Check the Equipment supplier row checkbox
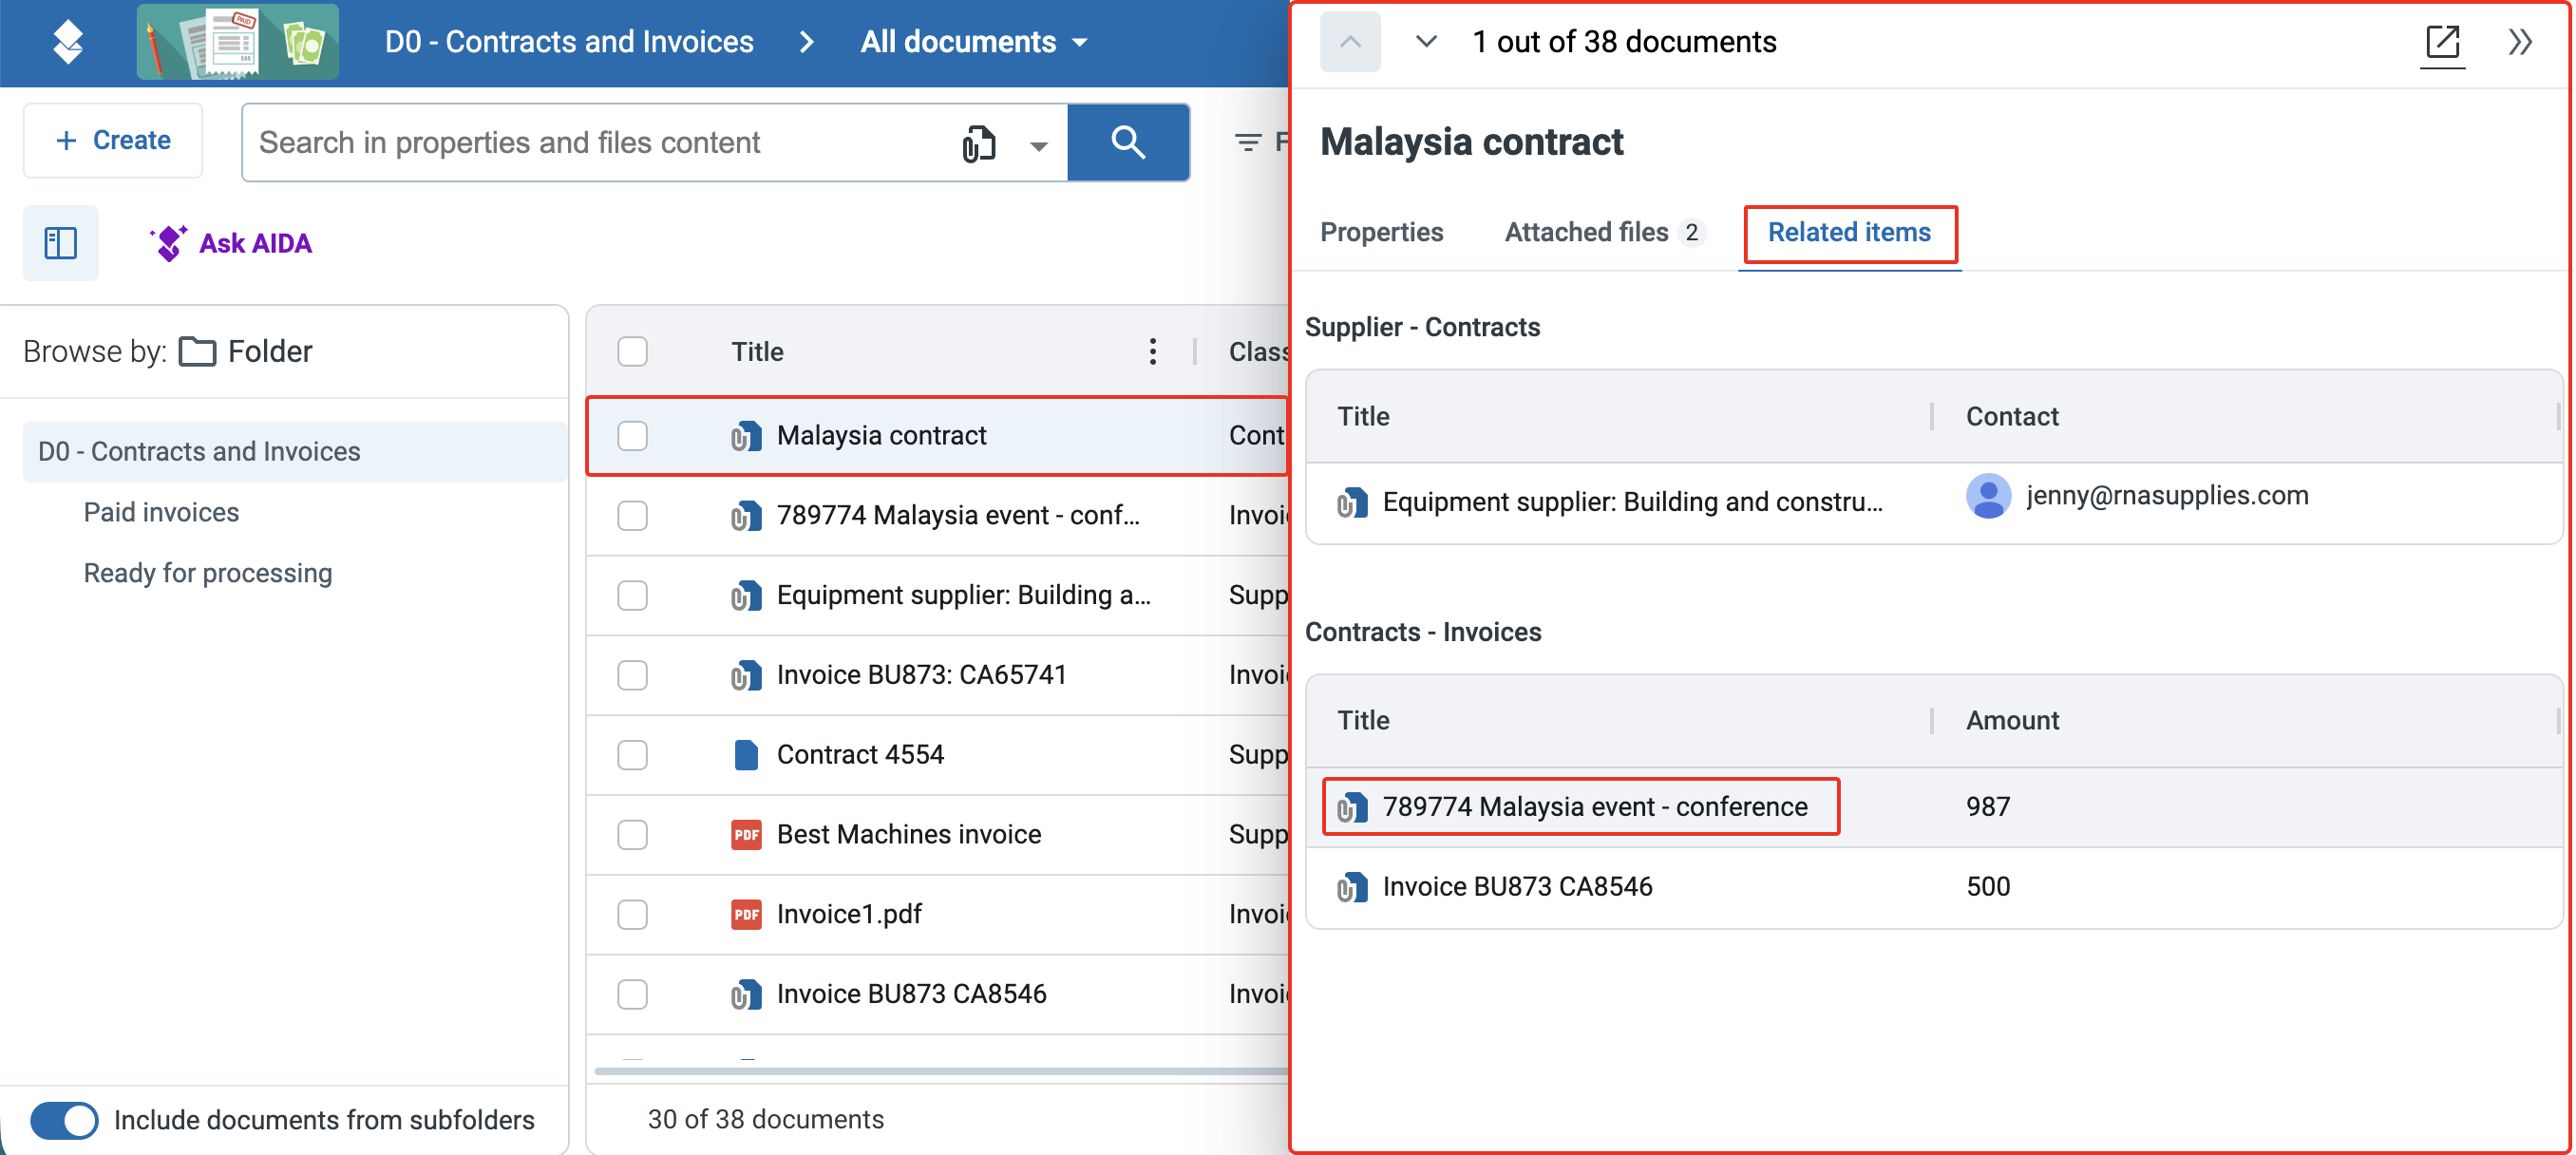This screenshot has height=1155, width=2576. [632, 596]
